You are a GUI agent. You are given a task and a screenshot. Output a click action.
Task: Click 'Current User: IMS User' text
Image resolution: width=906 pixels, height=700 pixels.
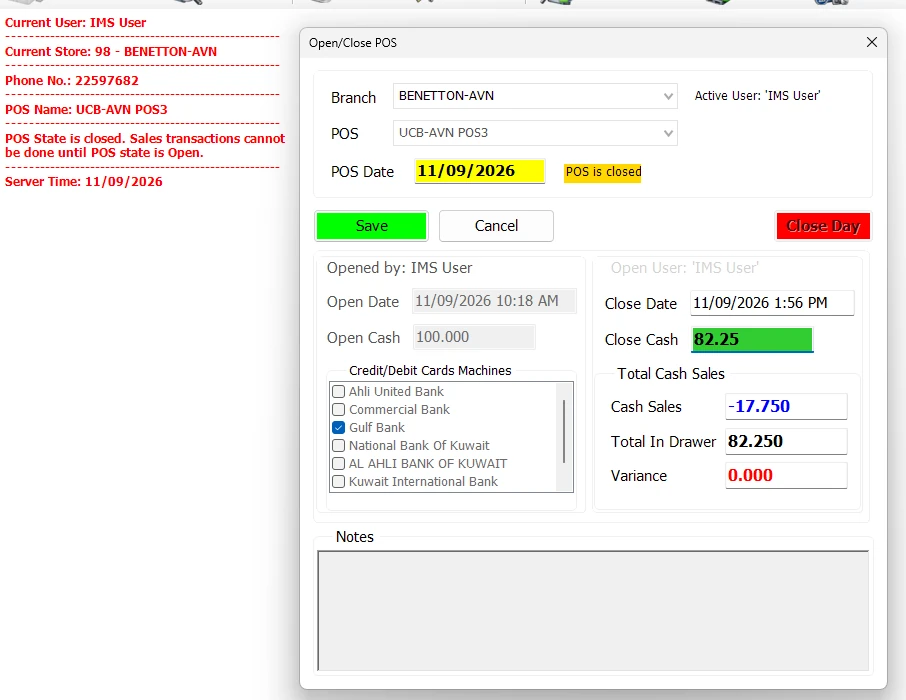pyautogui.click(x=76, y=23)
